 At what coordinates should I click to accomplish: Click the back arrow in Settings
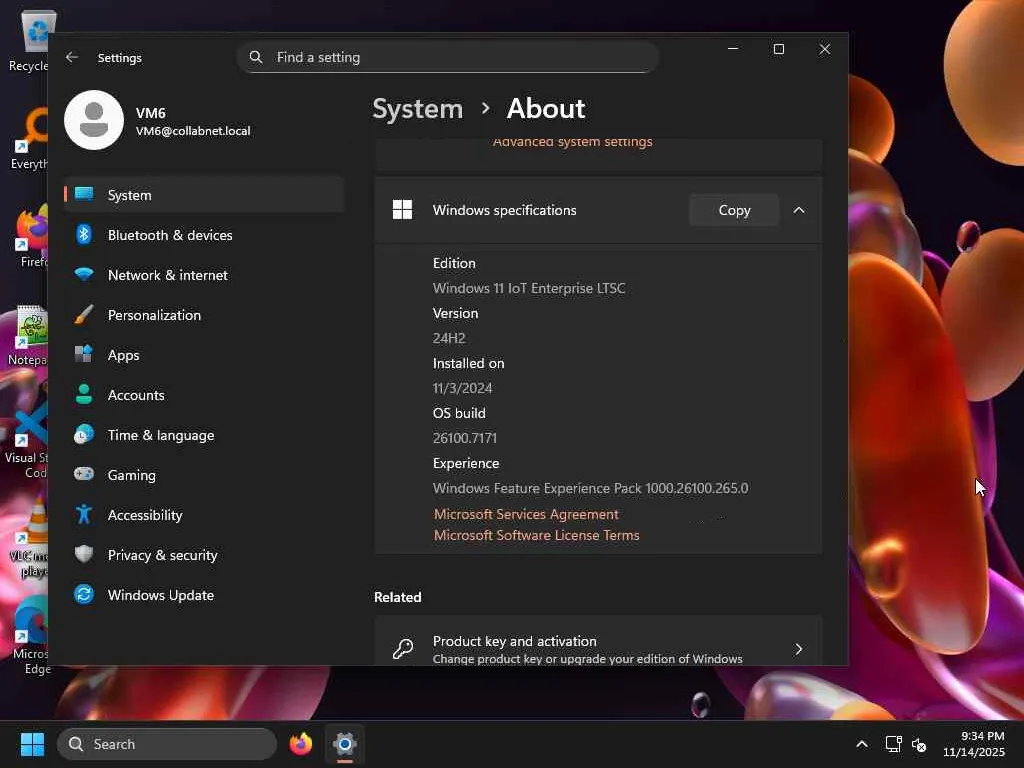[x=72, y=57]
